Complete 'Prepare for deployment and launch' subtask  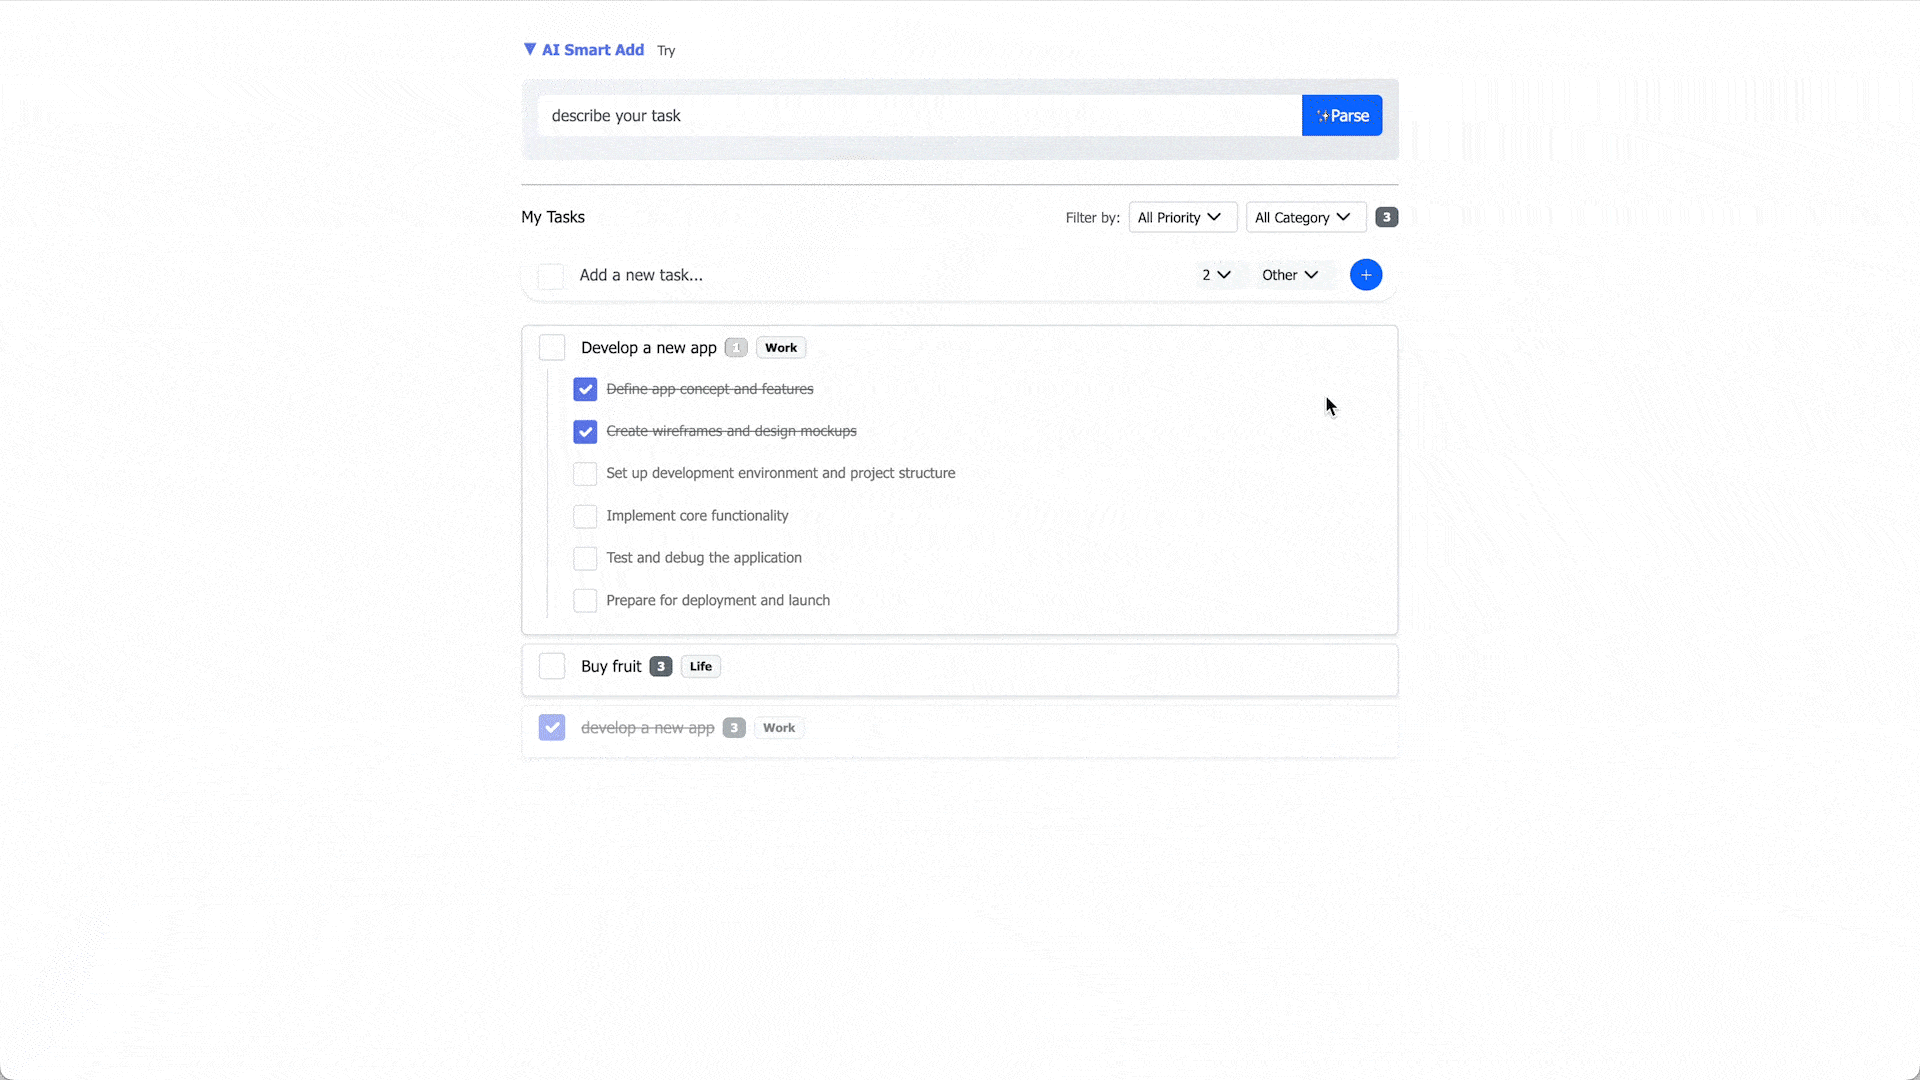tap(585, 600)
